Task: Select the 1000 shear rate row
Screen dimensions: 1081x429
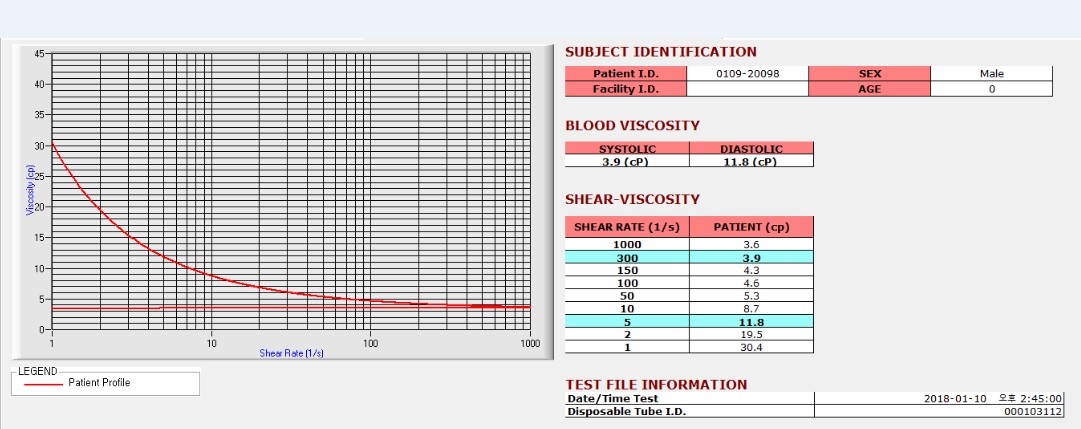Action: pyautogui.click(x=689, y=245)
